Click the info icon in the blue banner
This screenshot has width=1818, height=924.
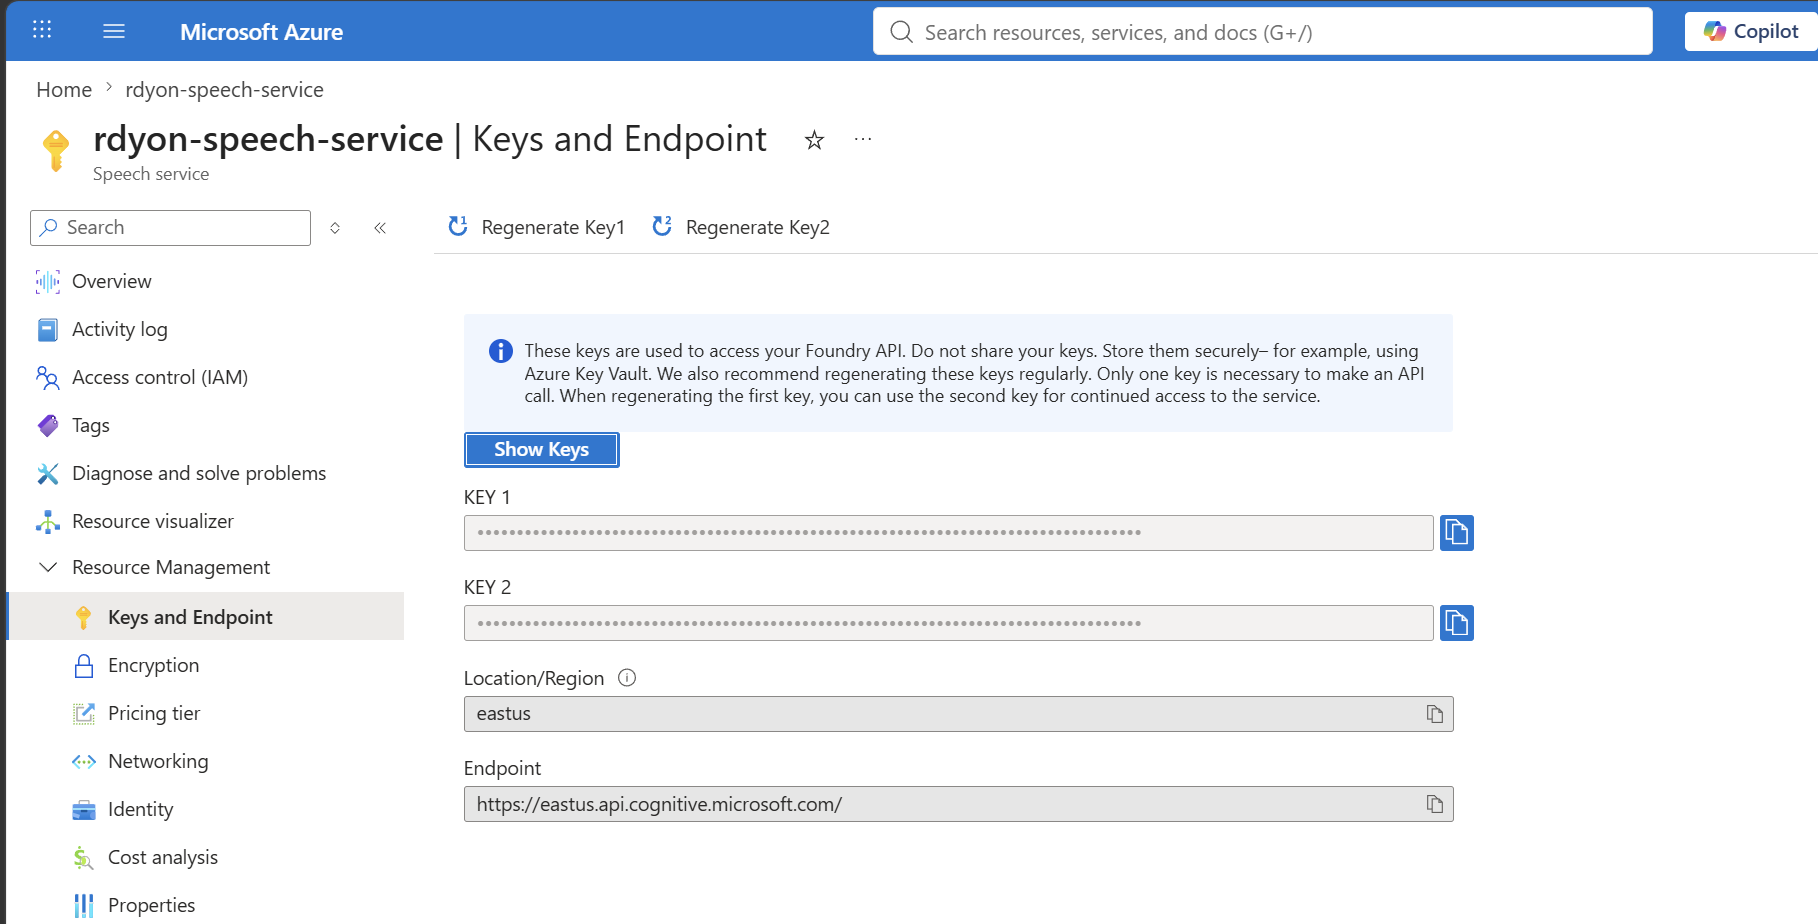[x=500, y=351]
